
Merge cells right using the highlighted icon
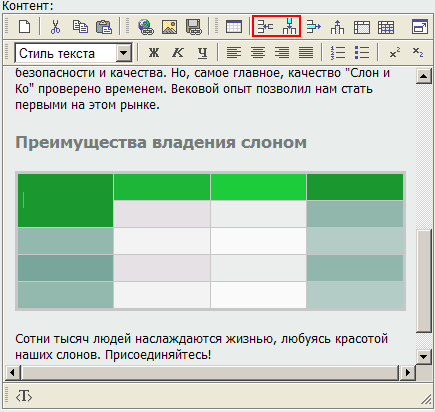click(x=265, y=26)
